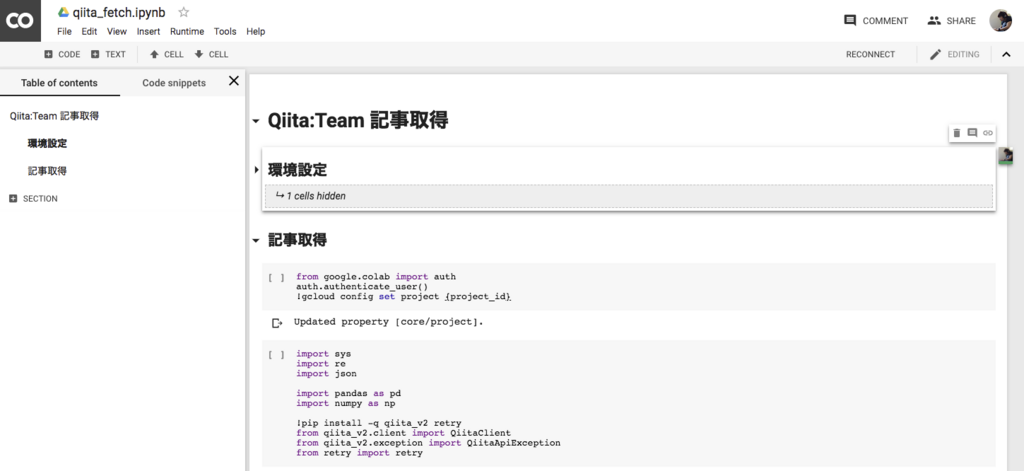This screenshot has height=471, width=1024.
Task: Collapse the Qiita:Team 記事取得 heading
Action: (x=255, y=122)
